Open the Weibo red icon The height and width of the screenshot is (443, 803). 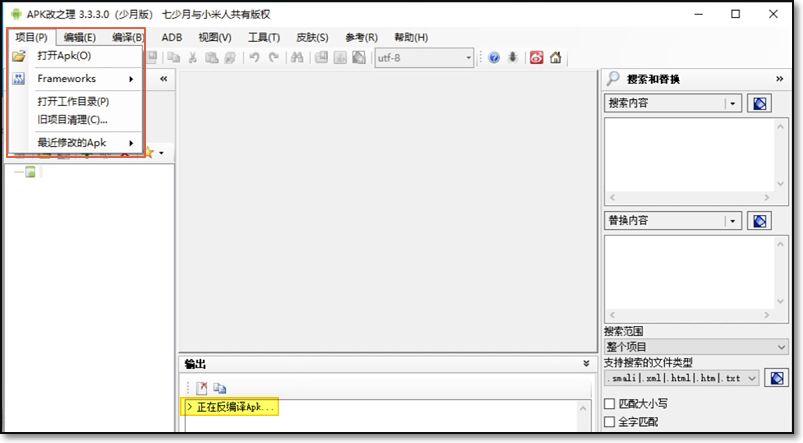[536, 57]
